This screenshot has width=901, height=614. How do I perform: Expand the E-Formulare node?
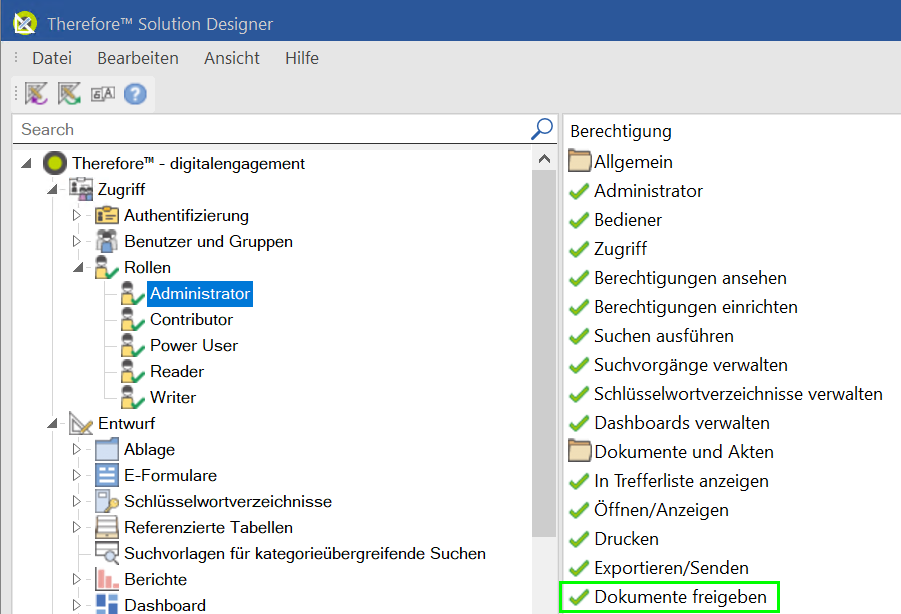coord(76,475)
